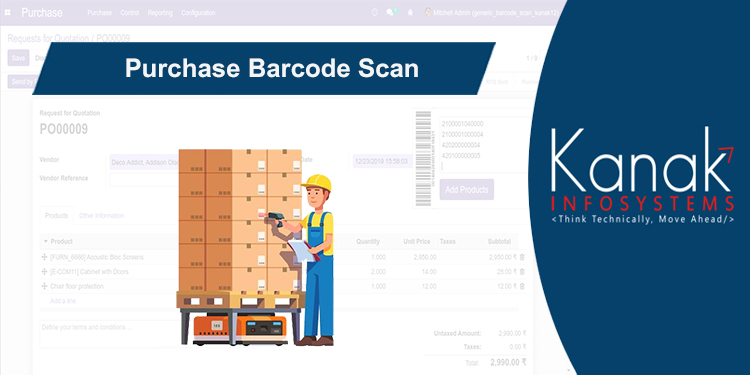Open the Configuration menu
The height and width of the screenshot is (375, 750).
click(198, 13)
